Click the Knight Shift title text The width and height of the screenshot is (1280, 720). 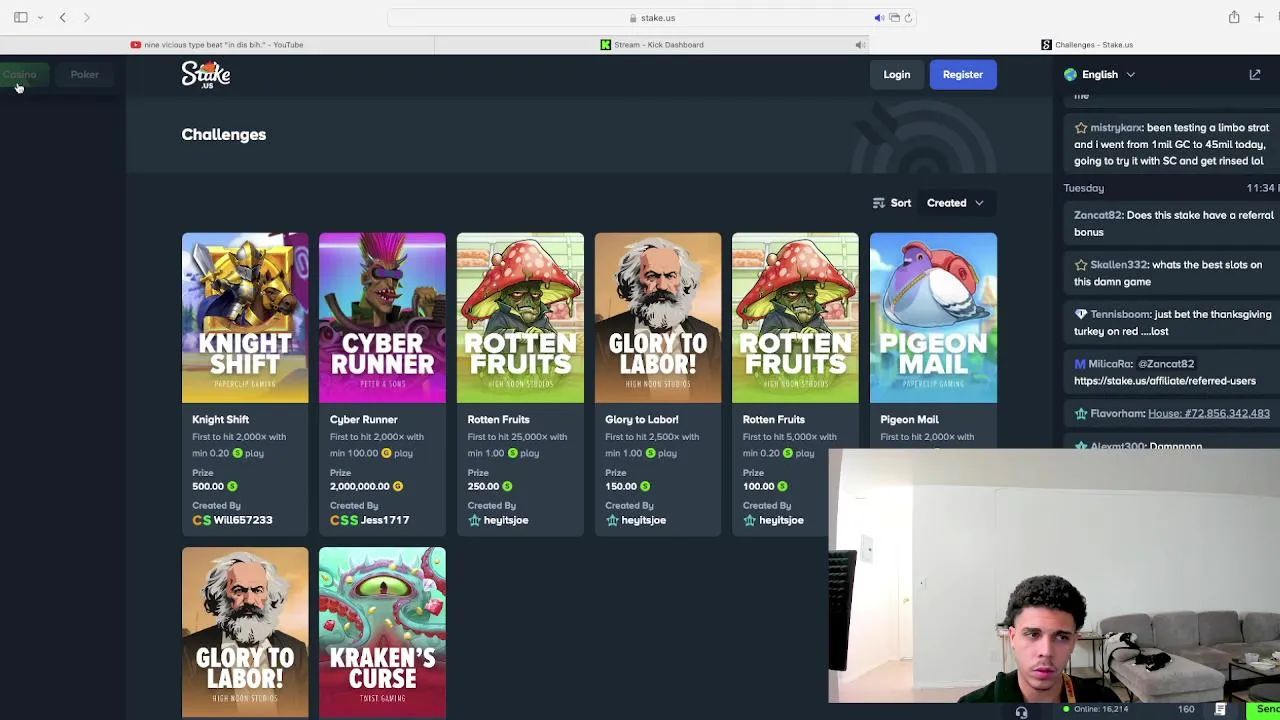pyautogui.click(x=220, y=420)
